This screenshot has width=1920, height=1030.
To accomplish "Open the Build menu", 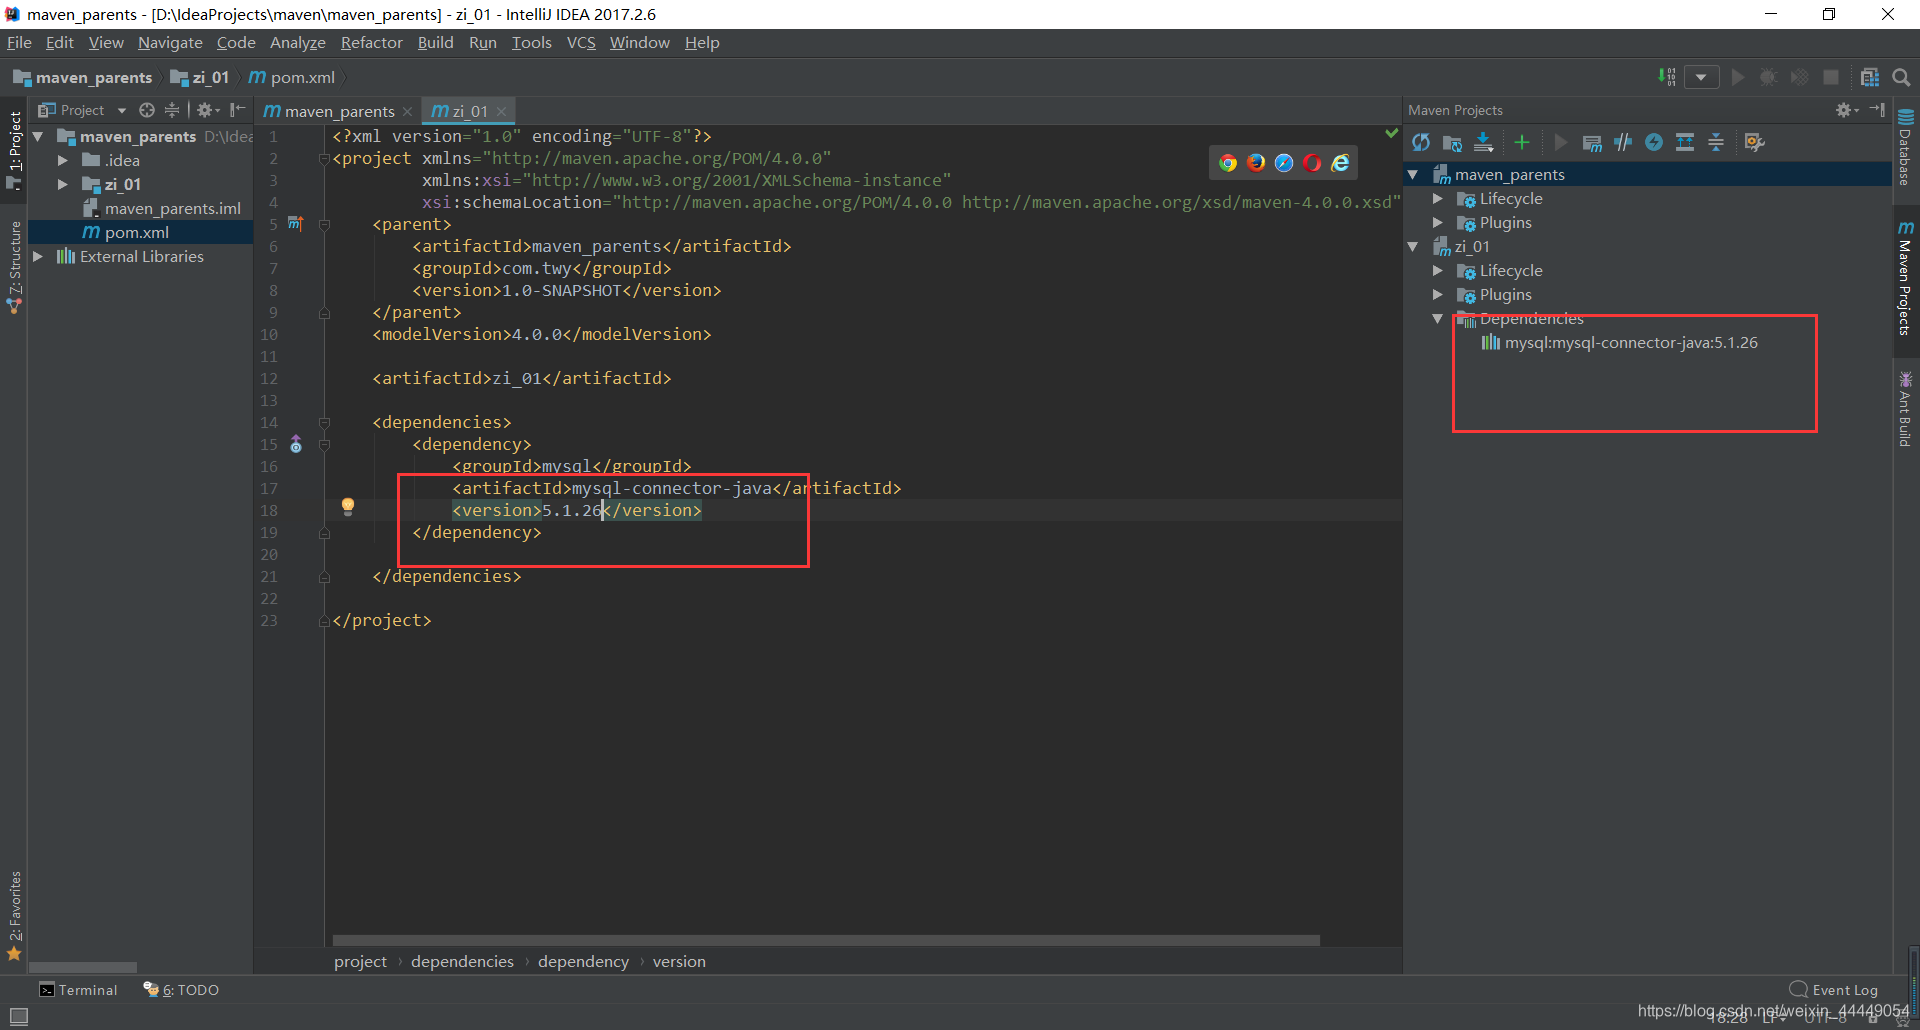I will 435,42.
